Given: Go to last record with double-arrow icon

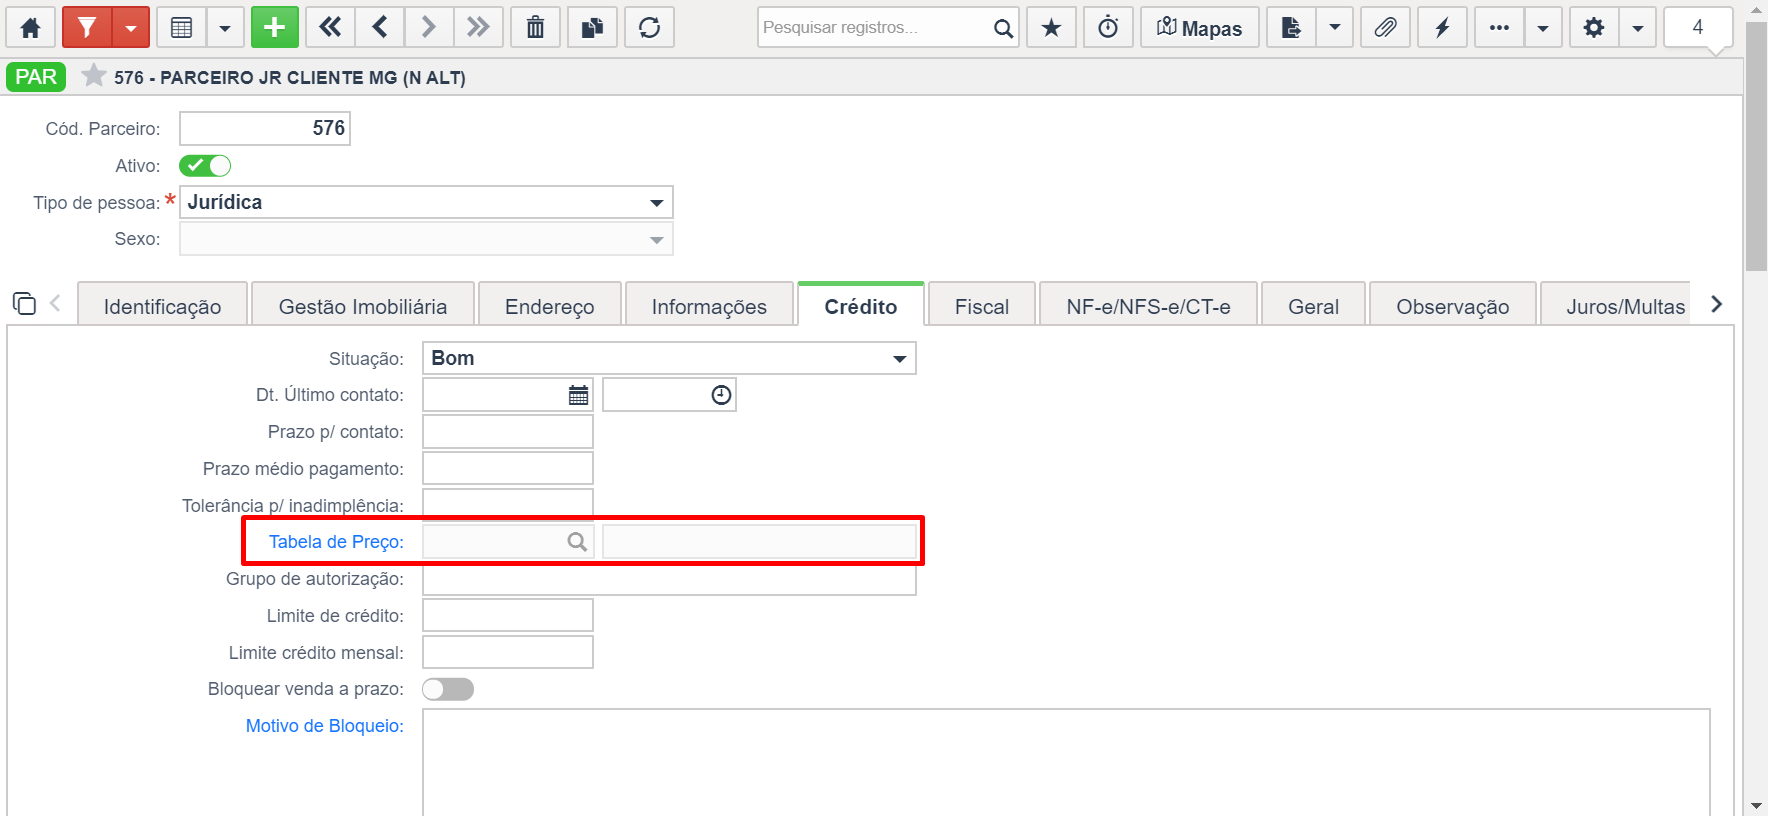Looking at the screenshot, I should click(478, 27).
